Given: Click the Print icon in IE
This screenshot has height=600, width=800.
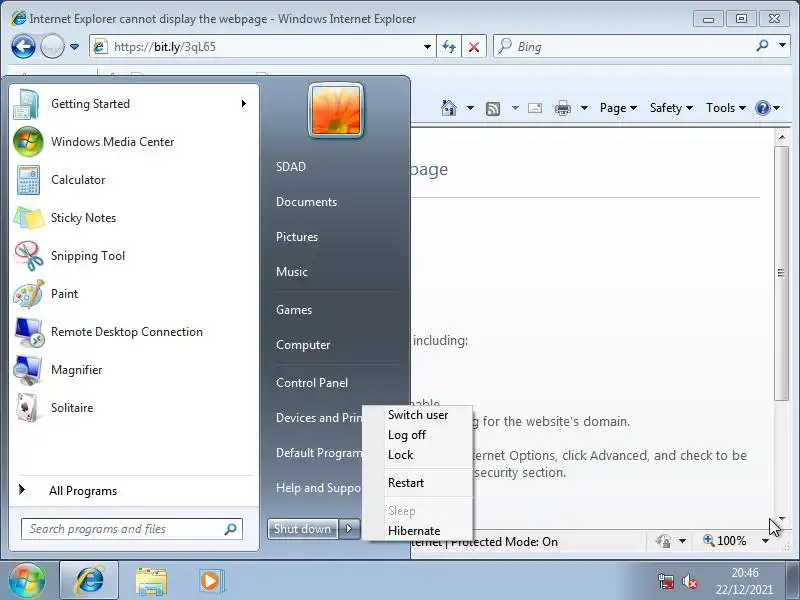Looking at the screenshot, I should [x=563, y=108].
